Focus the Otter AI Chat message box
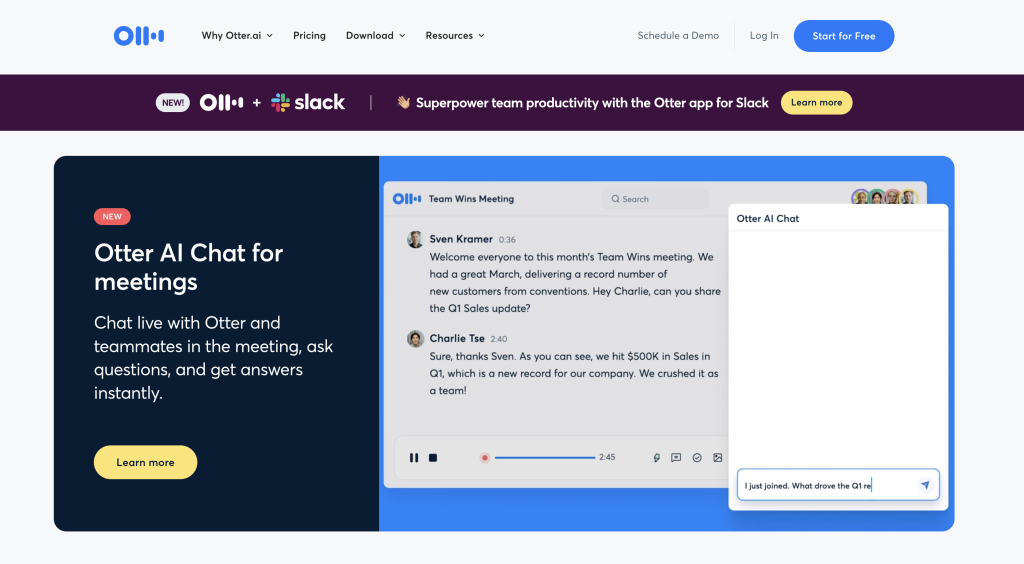 tap(838, 485)
